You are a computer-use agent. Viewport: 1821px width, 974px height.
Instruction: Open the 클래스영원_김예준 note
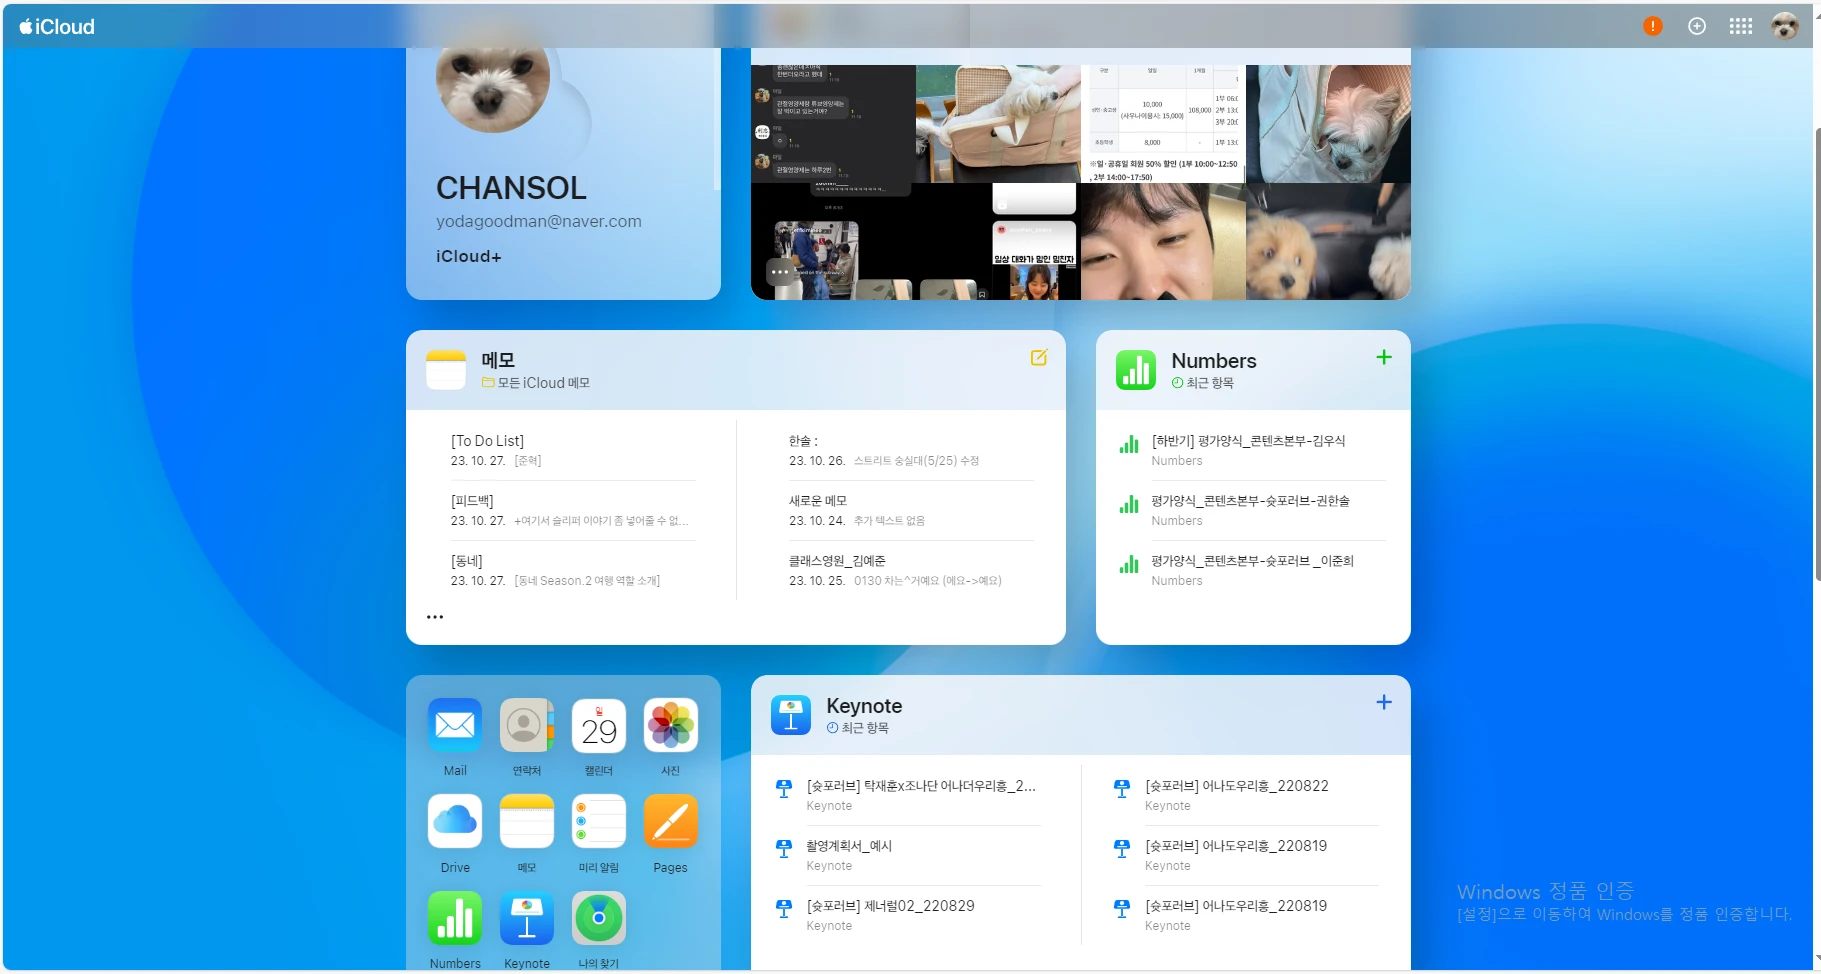[x=911, y=570]
